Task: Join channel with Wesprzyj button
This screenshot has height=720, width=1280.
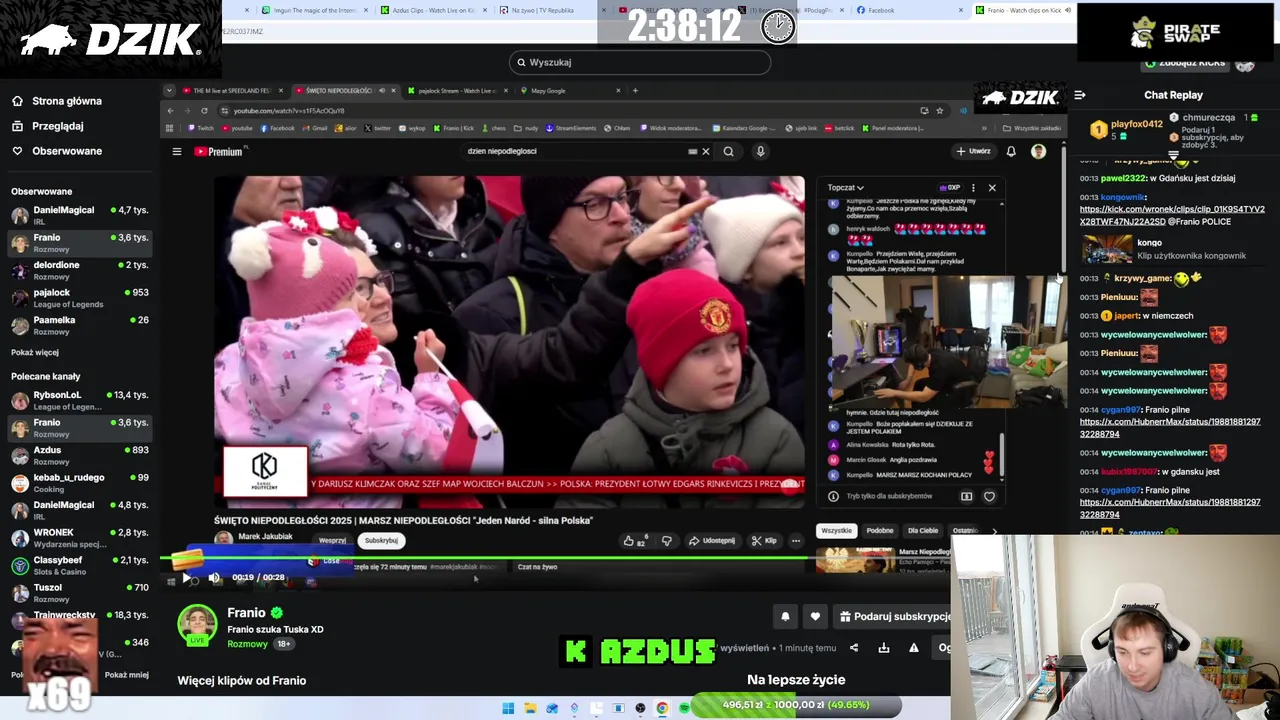Action: point(332,541)
